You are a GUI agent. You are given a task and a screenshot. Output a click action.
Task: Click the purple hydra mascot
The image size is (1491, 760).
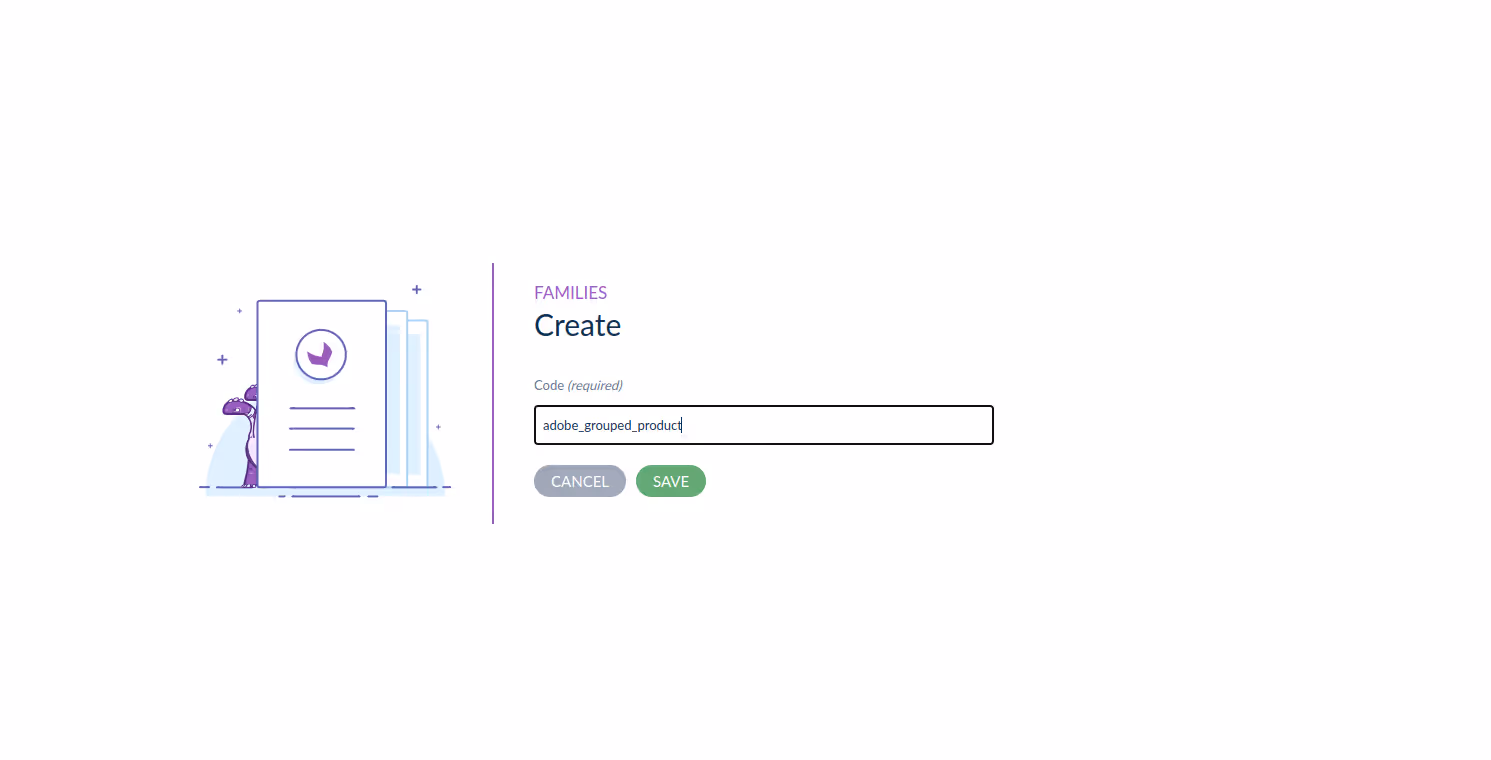241,435
